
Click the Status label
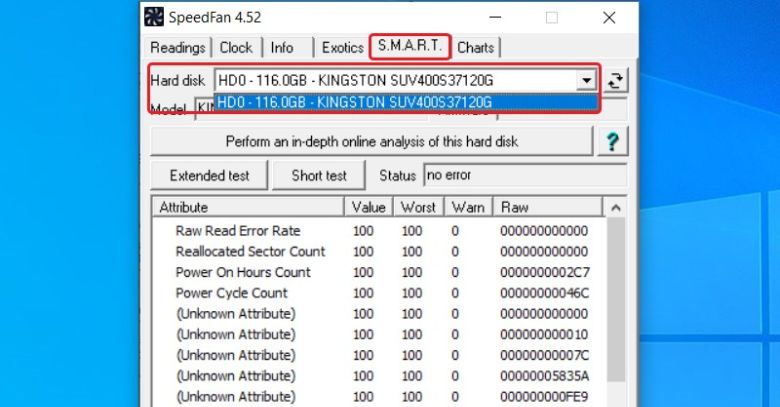click(x=397, y=176)
